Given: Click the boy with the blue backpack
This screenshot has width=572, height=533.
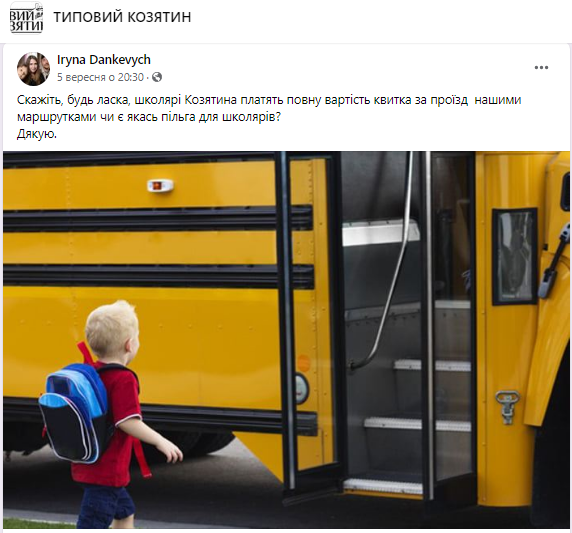Looking at the screenshot, I should pyautogui.click(x=107, y=412).
